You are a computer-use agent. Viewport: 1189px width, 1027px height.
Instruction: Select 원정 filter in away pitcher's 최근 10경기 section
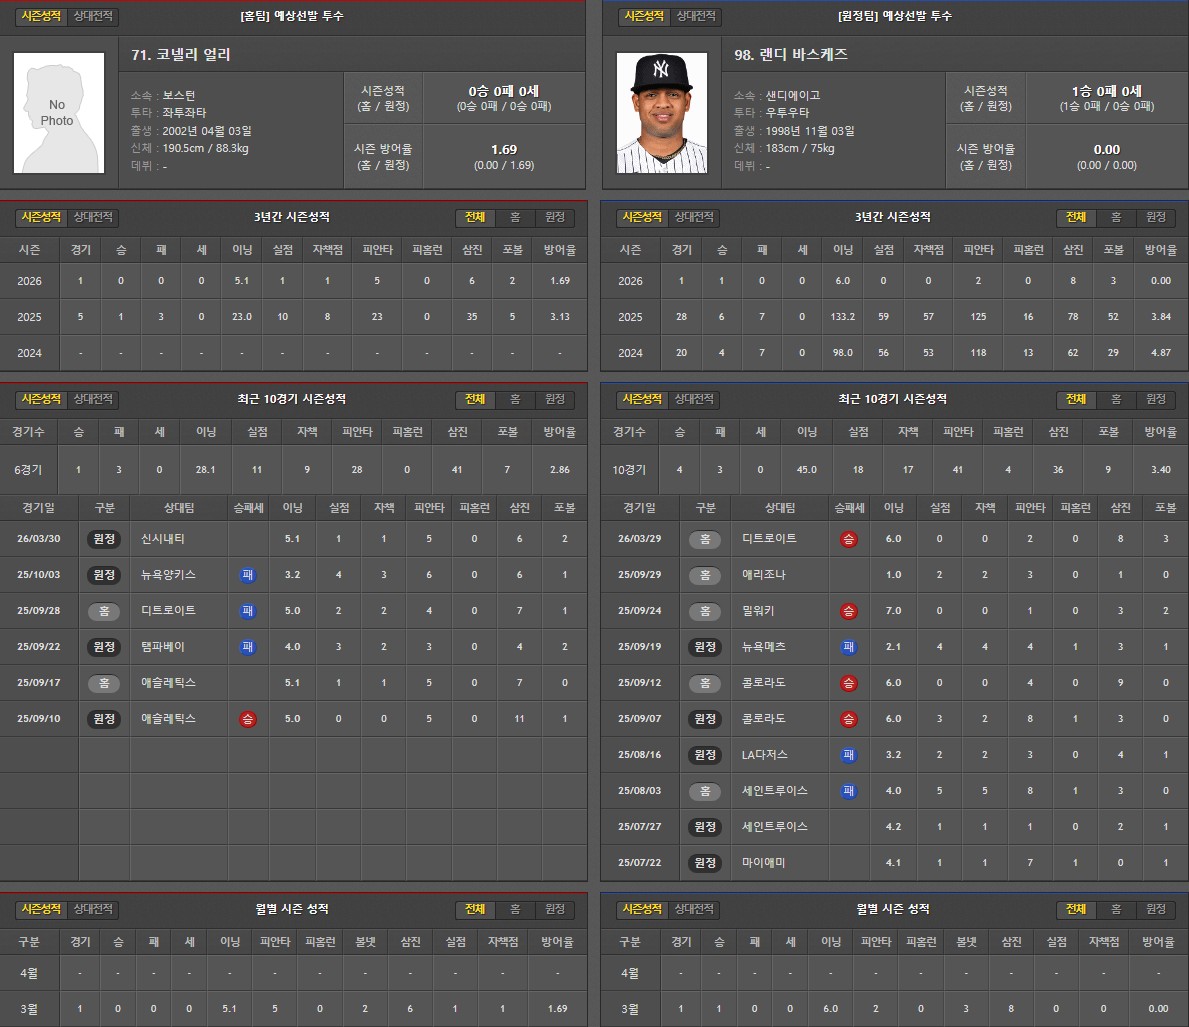click(1156, 399)
